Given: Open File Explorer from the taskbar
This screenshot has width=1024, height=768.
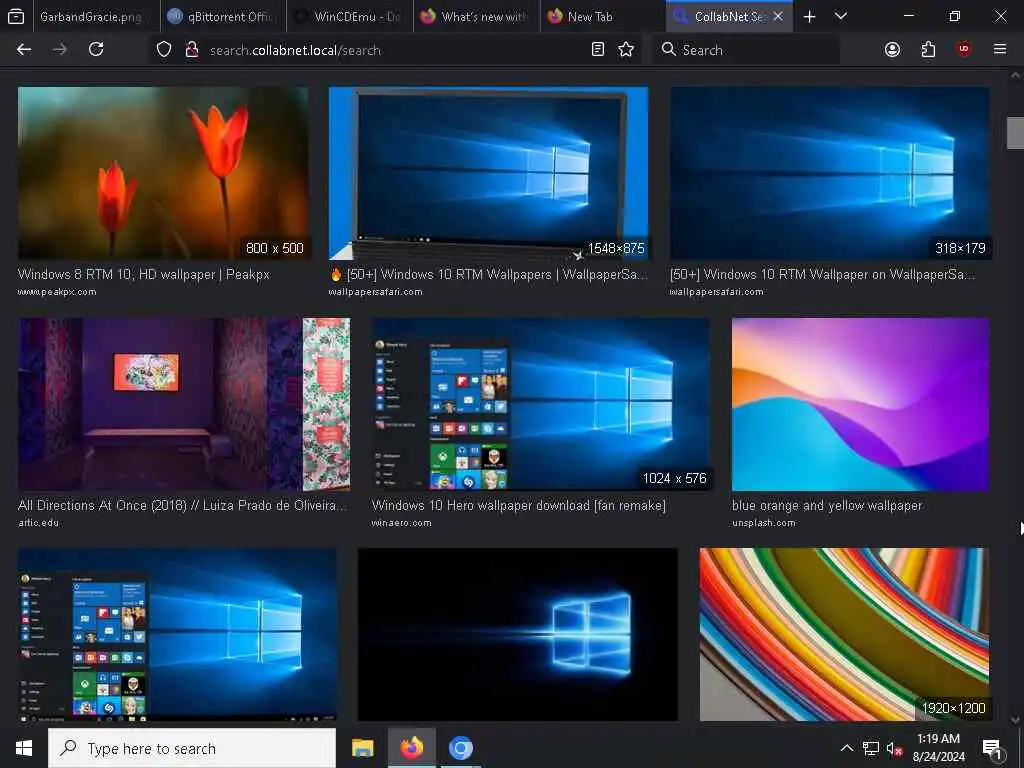Looking at the screenshot, I should (x=362, y=748).
